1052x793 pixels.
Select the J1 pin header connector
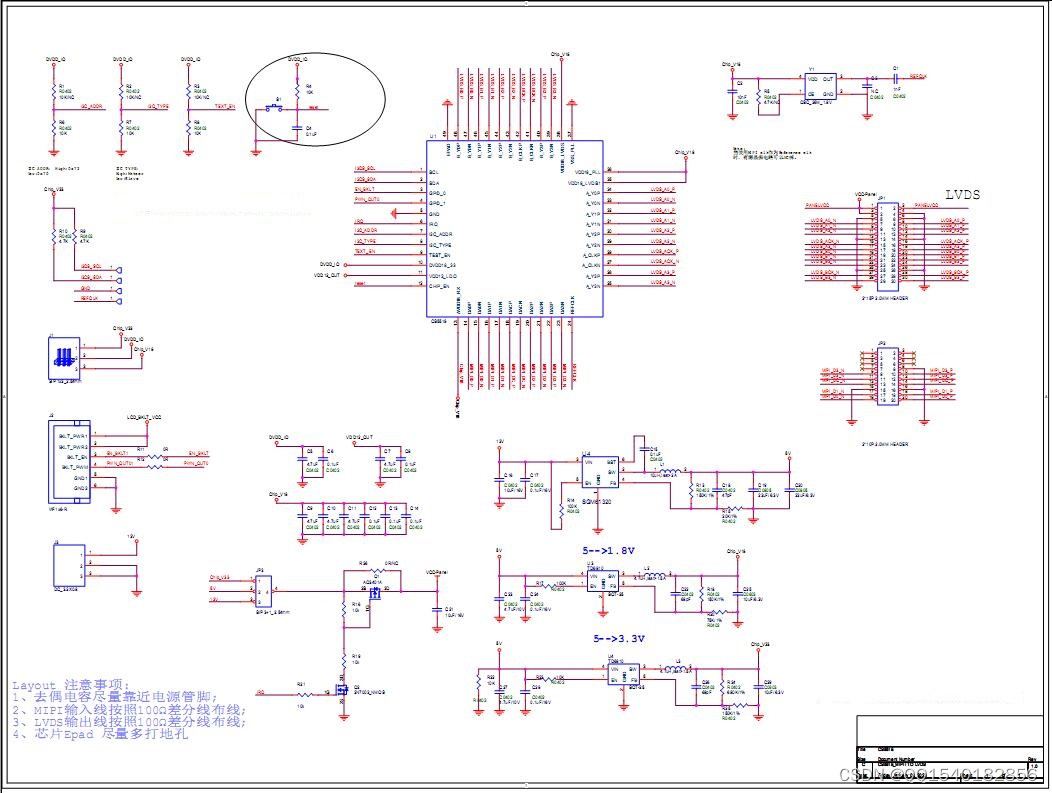(x=64, y=358)
